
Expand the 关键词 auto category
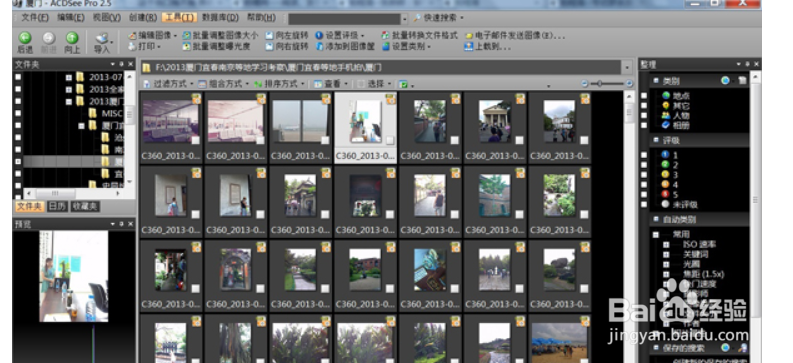(666, 254)
